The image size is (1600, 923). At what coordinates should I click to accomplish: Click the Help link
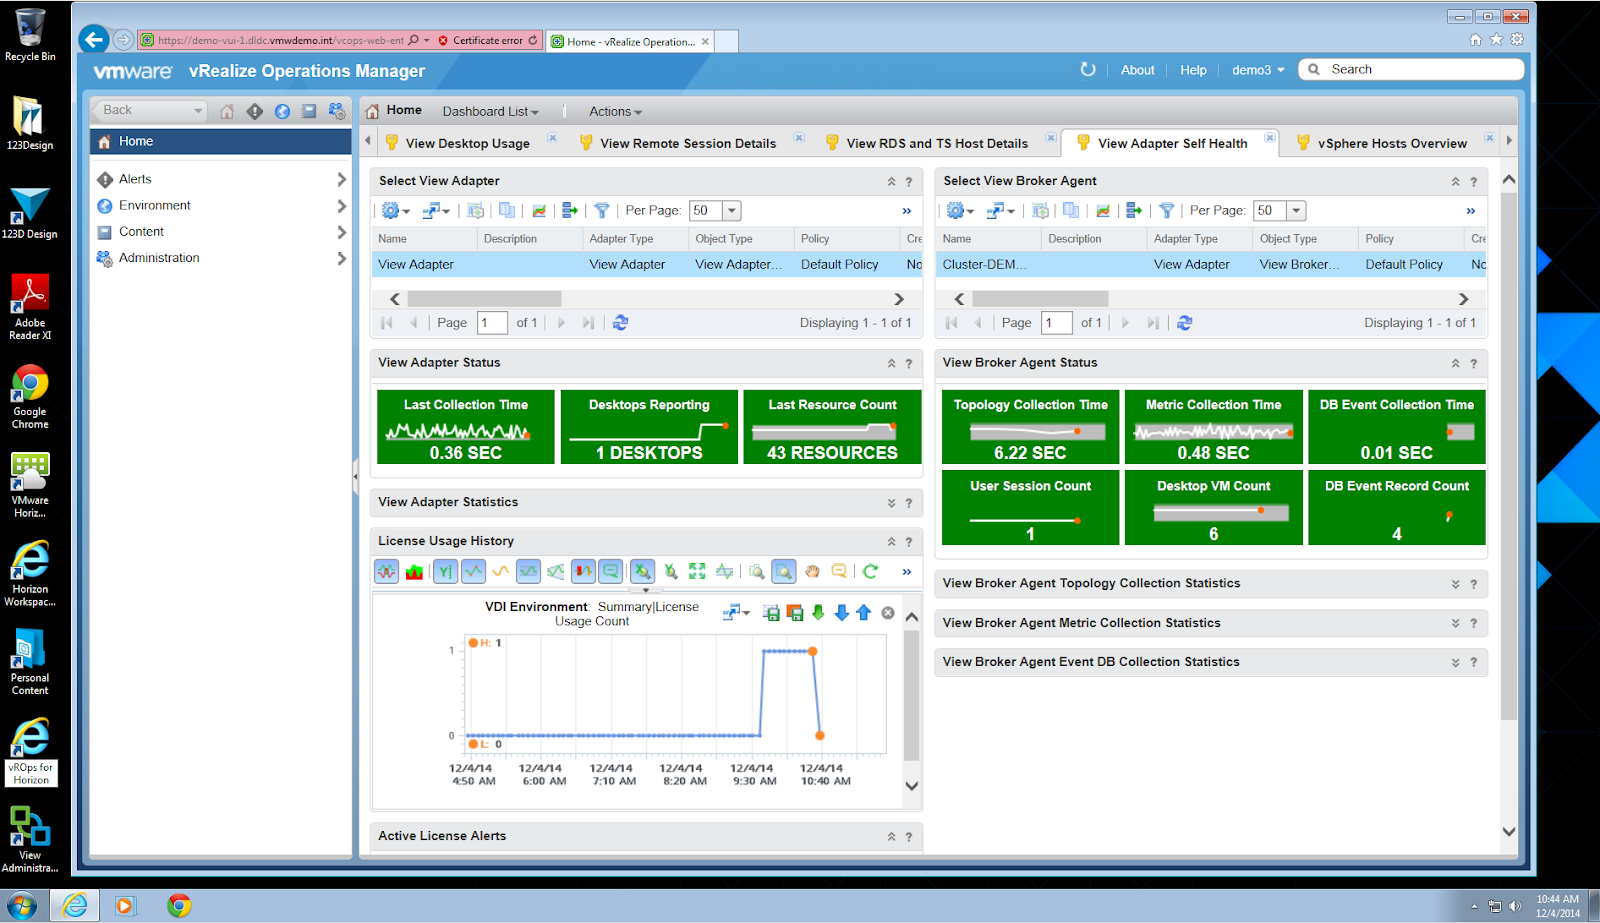click(1193, 70)
